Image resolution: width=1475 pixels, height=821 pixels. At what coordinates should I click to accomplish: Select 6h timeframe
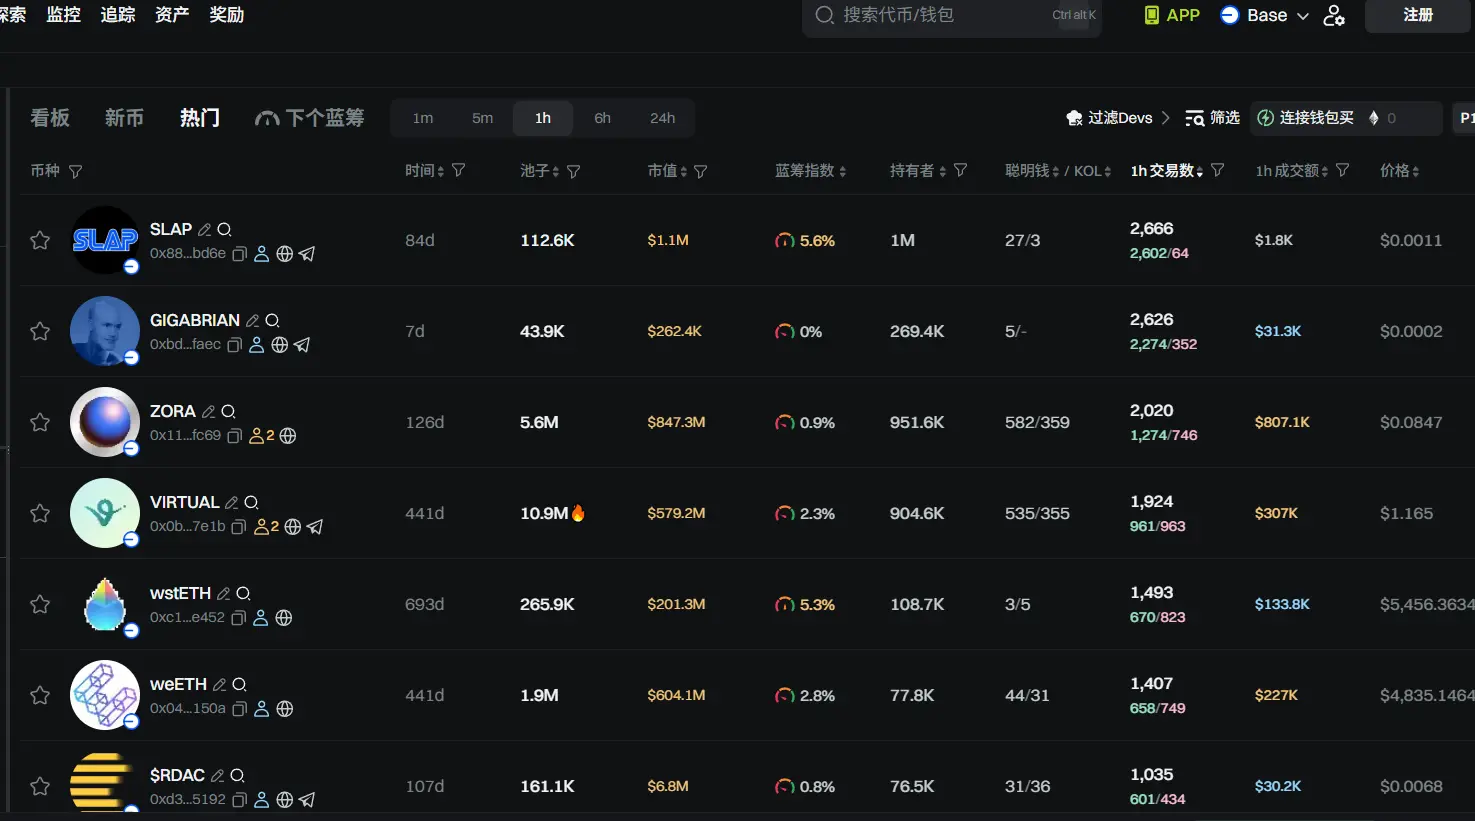[x=602, y=118]
